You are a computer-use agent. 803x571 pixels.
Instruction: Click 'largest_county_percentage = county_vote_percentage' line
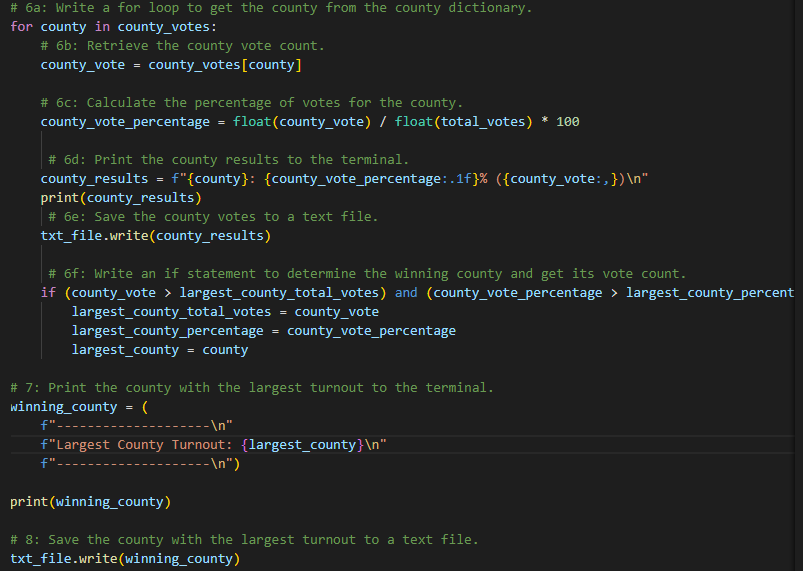tap(264, 331)
